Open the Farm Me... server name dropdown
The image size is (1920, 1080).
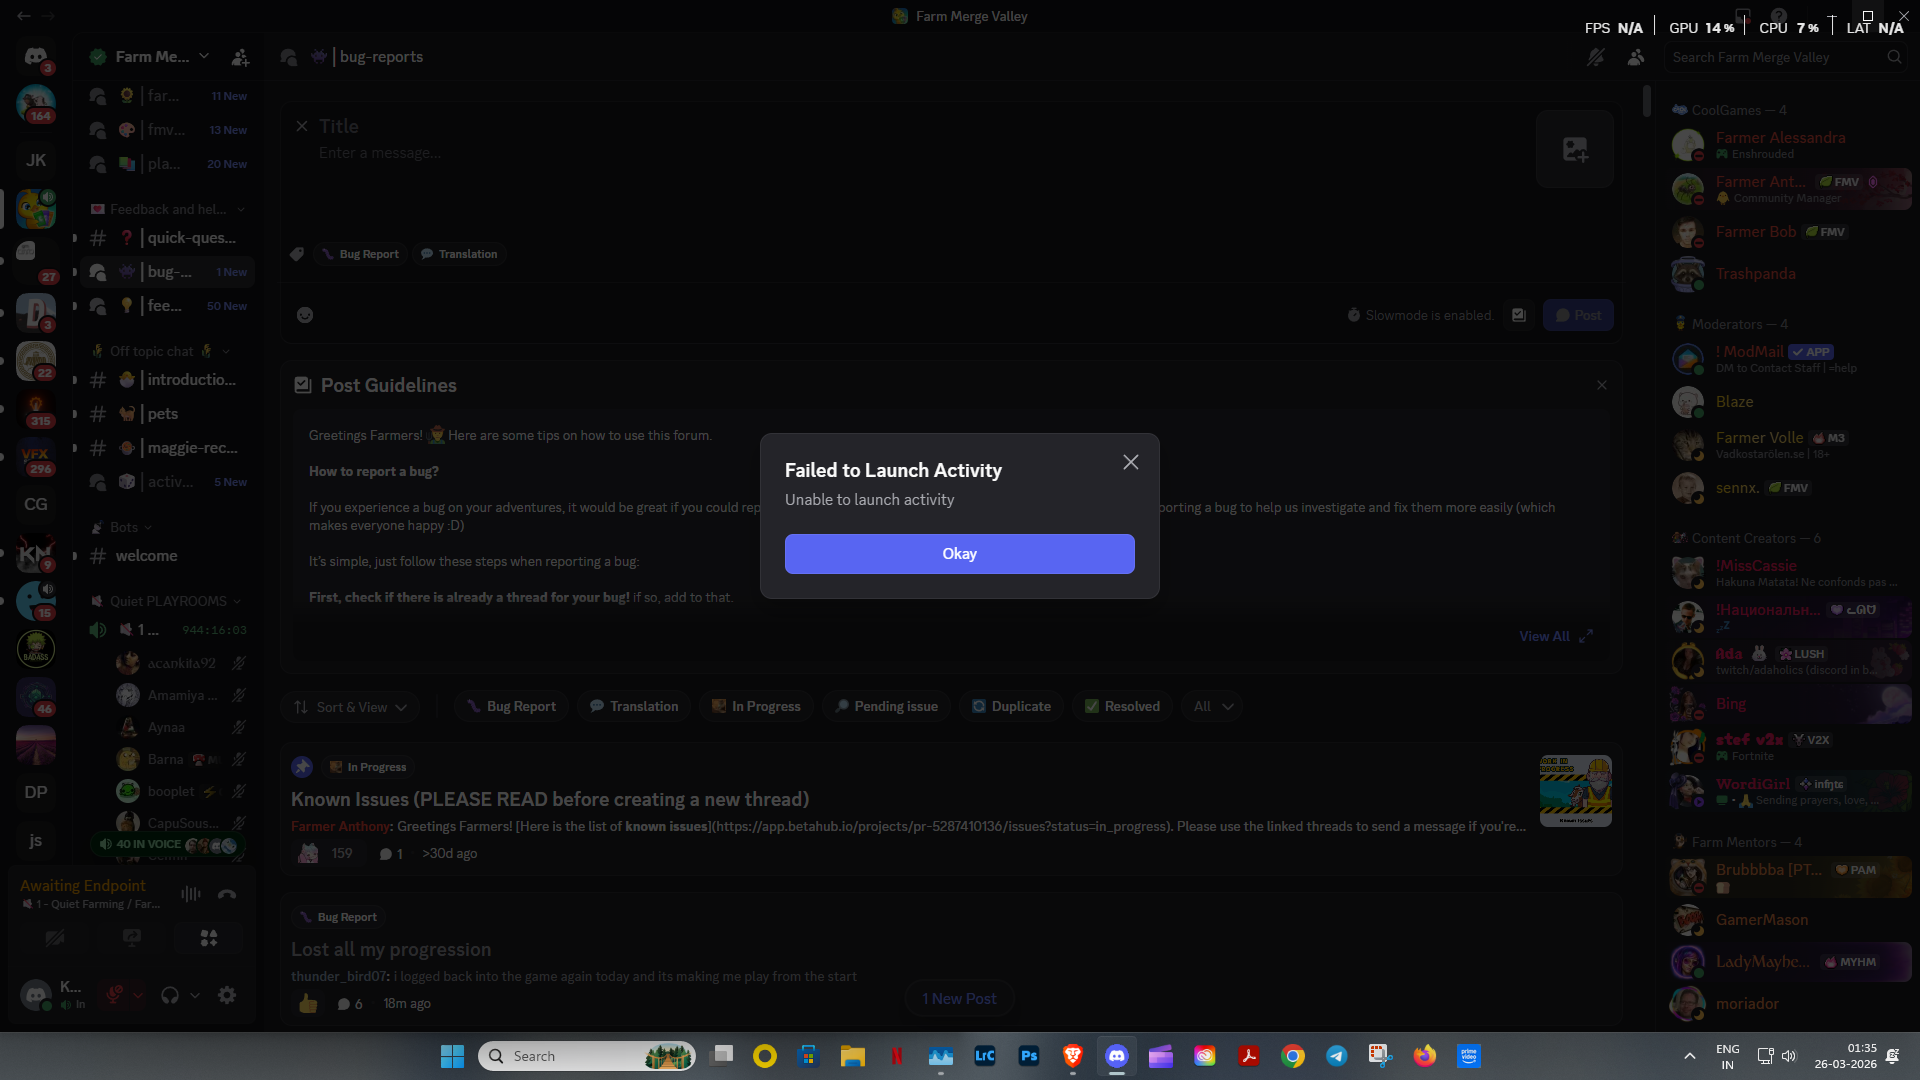(152, 57)
